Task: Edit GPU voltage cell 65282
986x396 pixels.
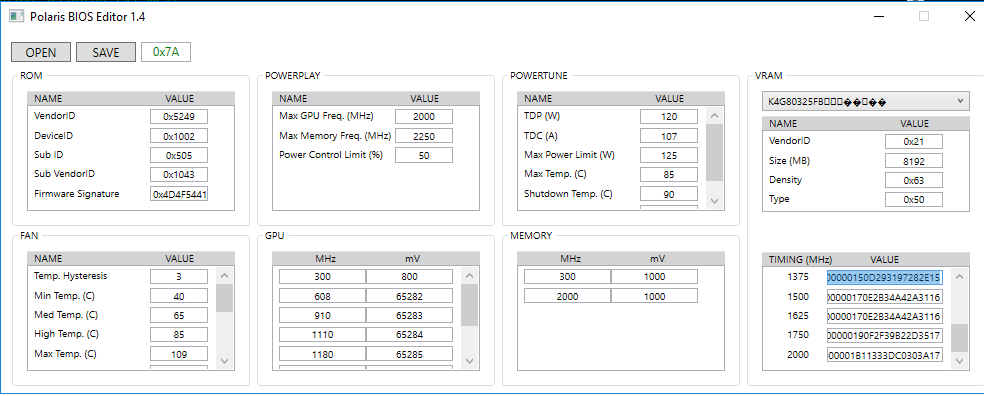Action: click(409, 296)
